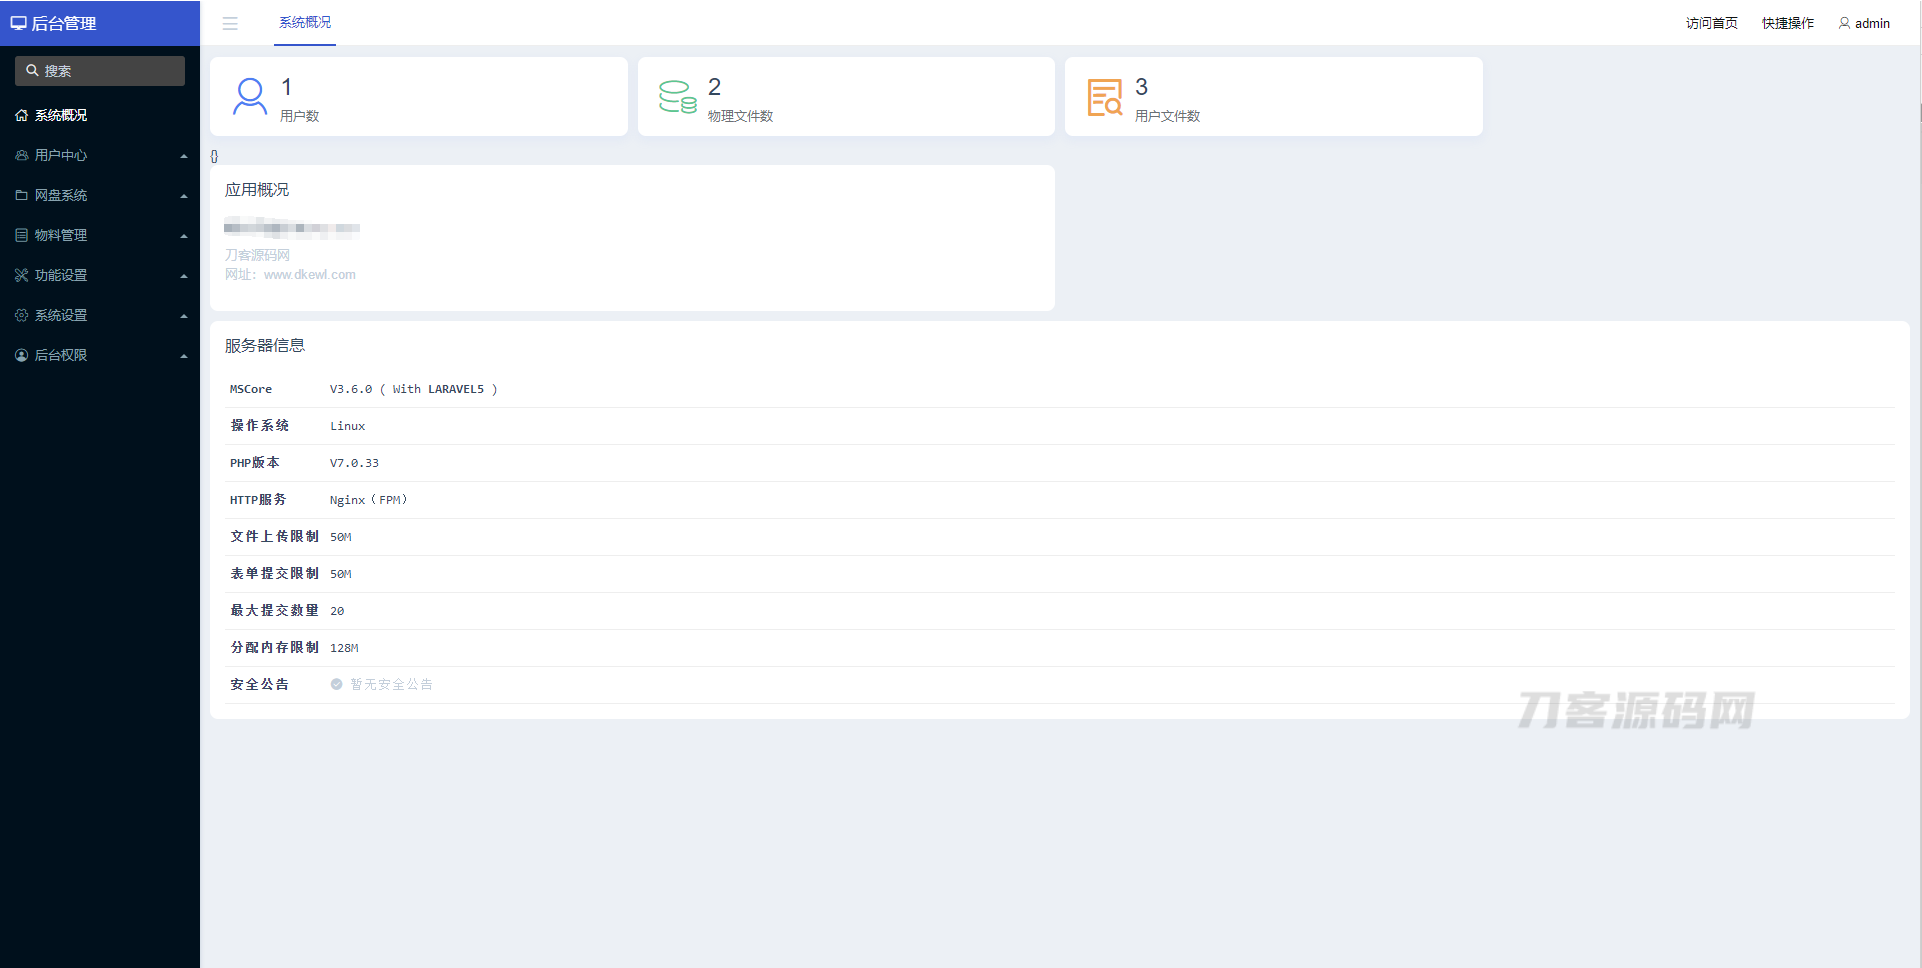Expand the 功能设置 menu arrow
Viewport: 1922px width, 968px height.
click(184, 276)
